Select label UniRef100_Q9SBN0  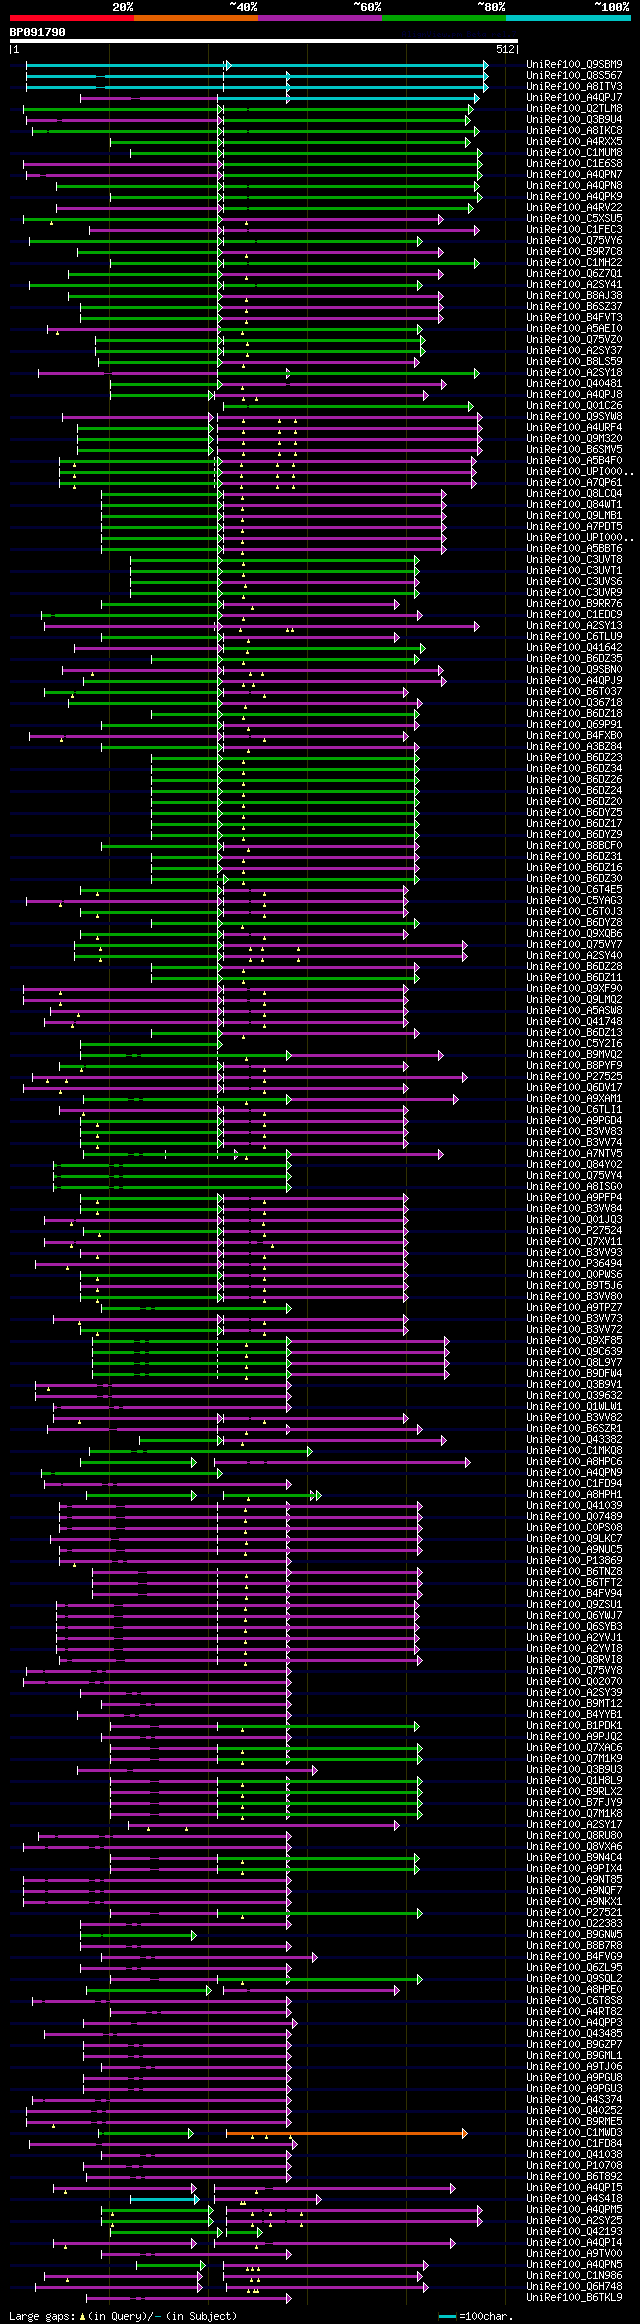tap(574, 670)
